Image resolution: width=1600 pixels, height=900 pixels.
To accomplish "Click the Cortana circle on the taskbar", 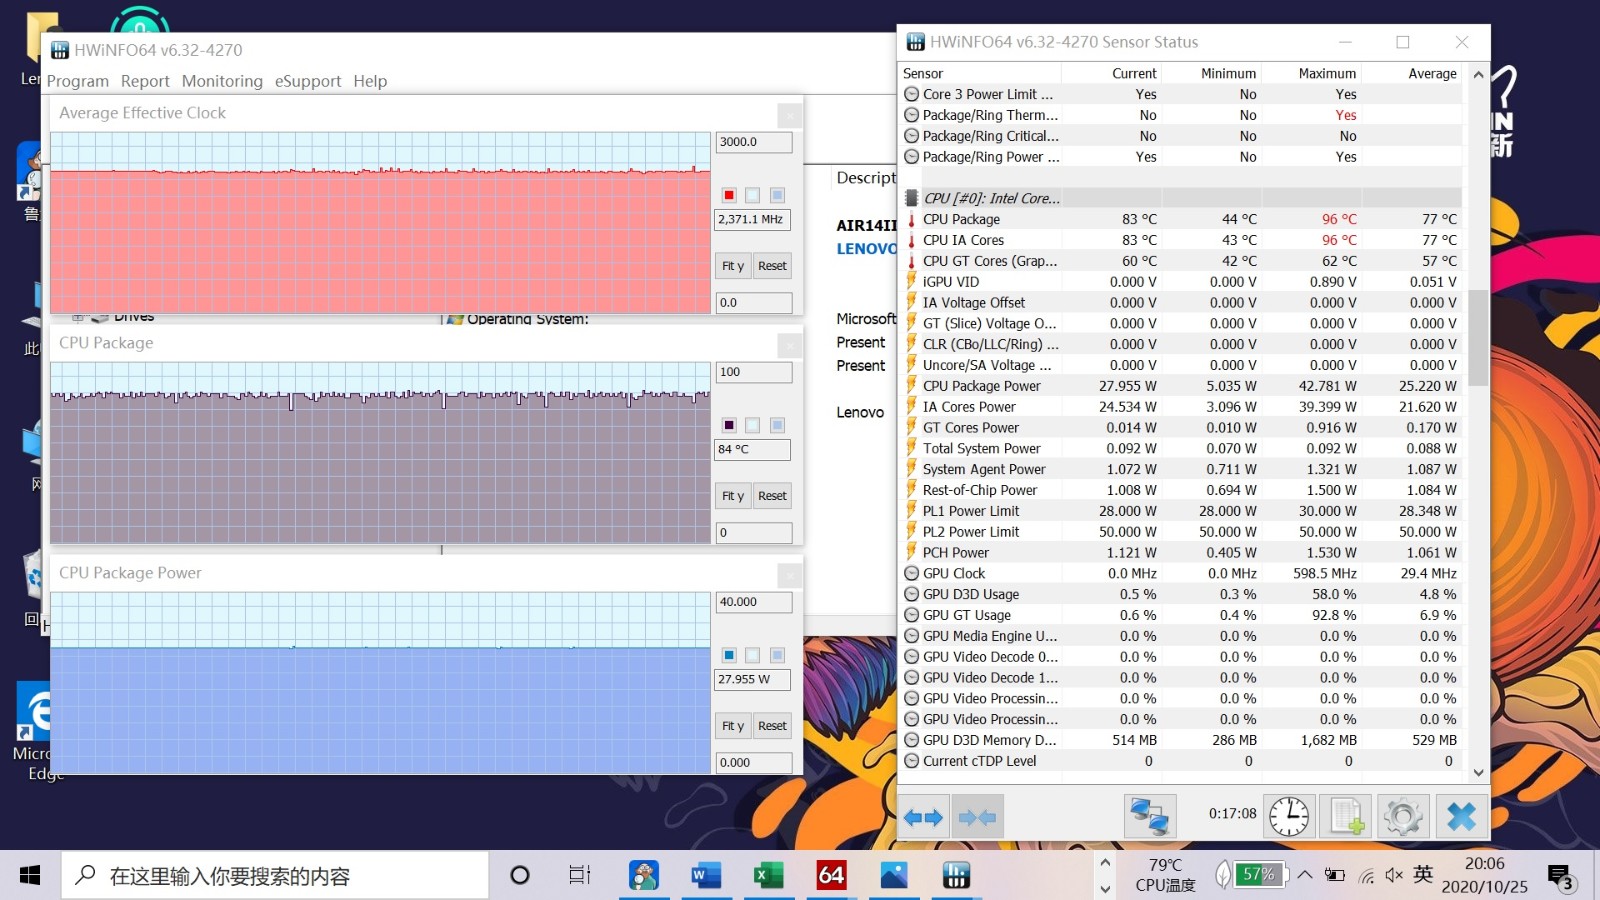I will pos(519,876).
